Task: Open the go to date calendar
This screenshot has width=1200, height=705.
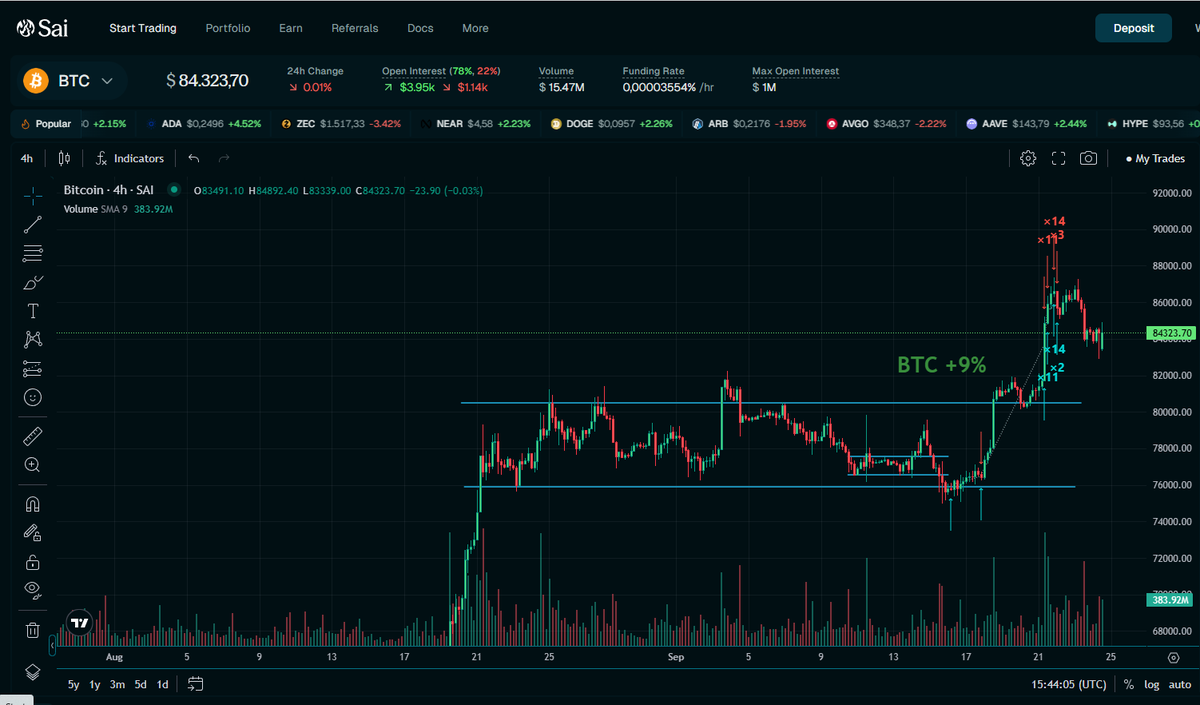Action: tap(195, 685)
